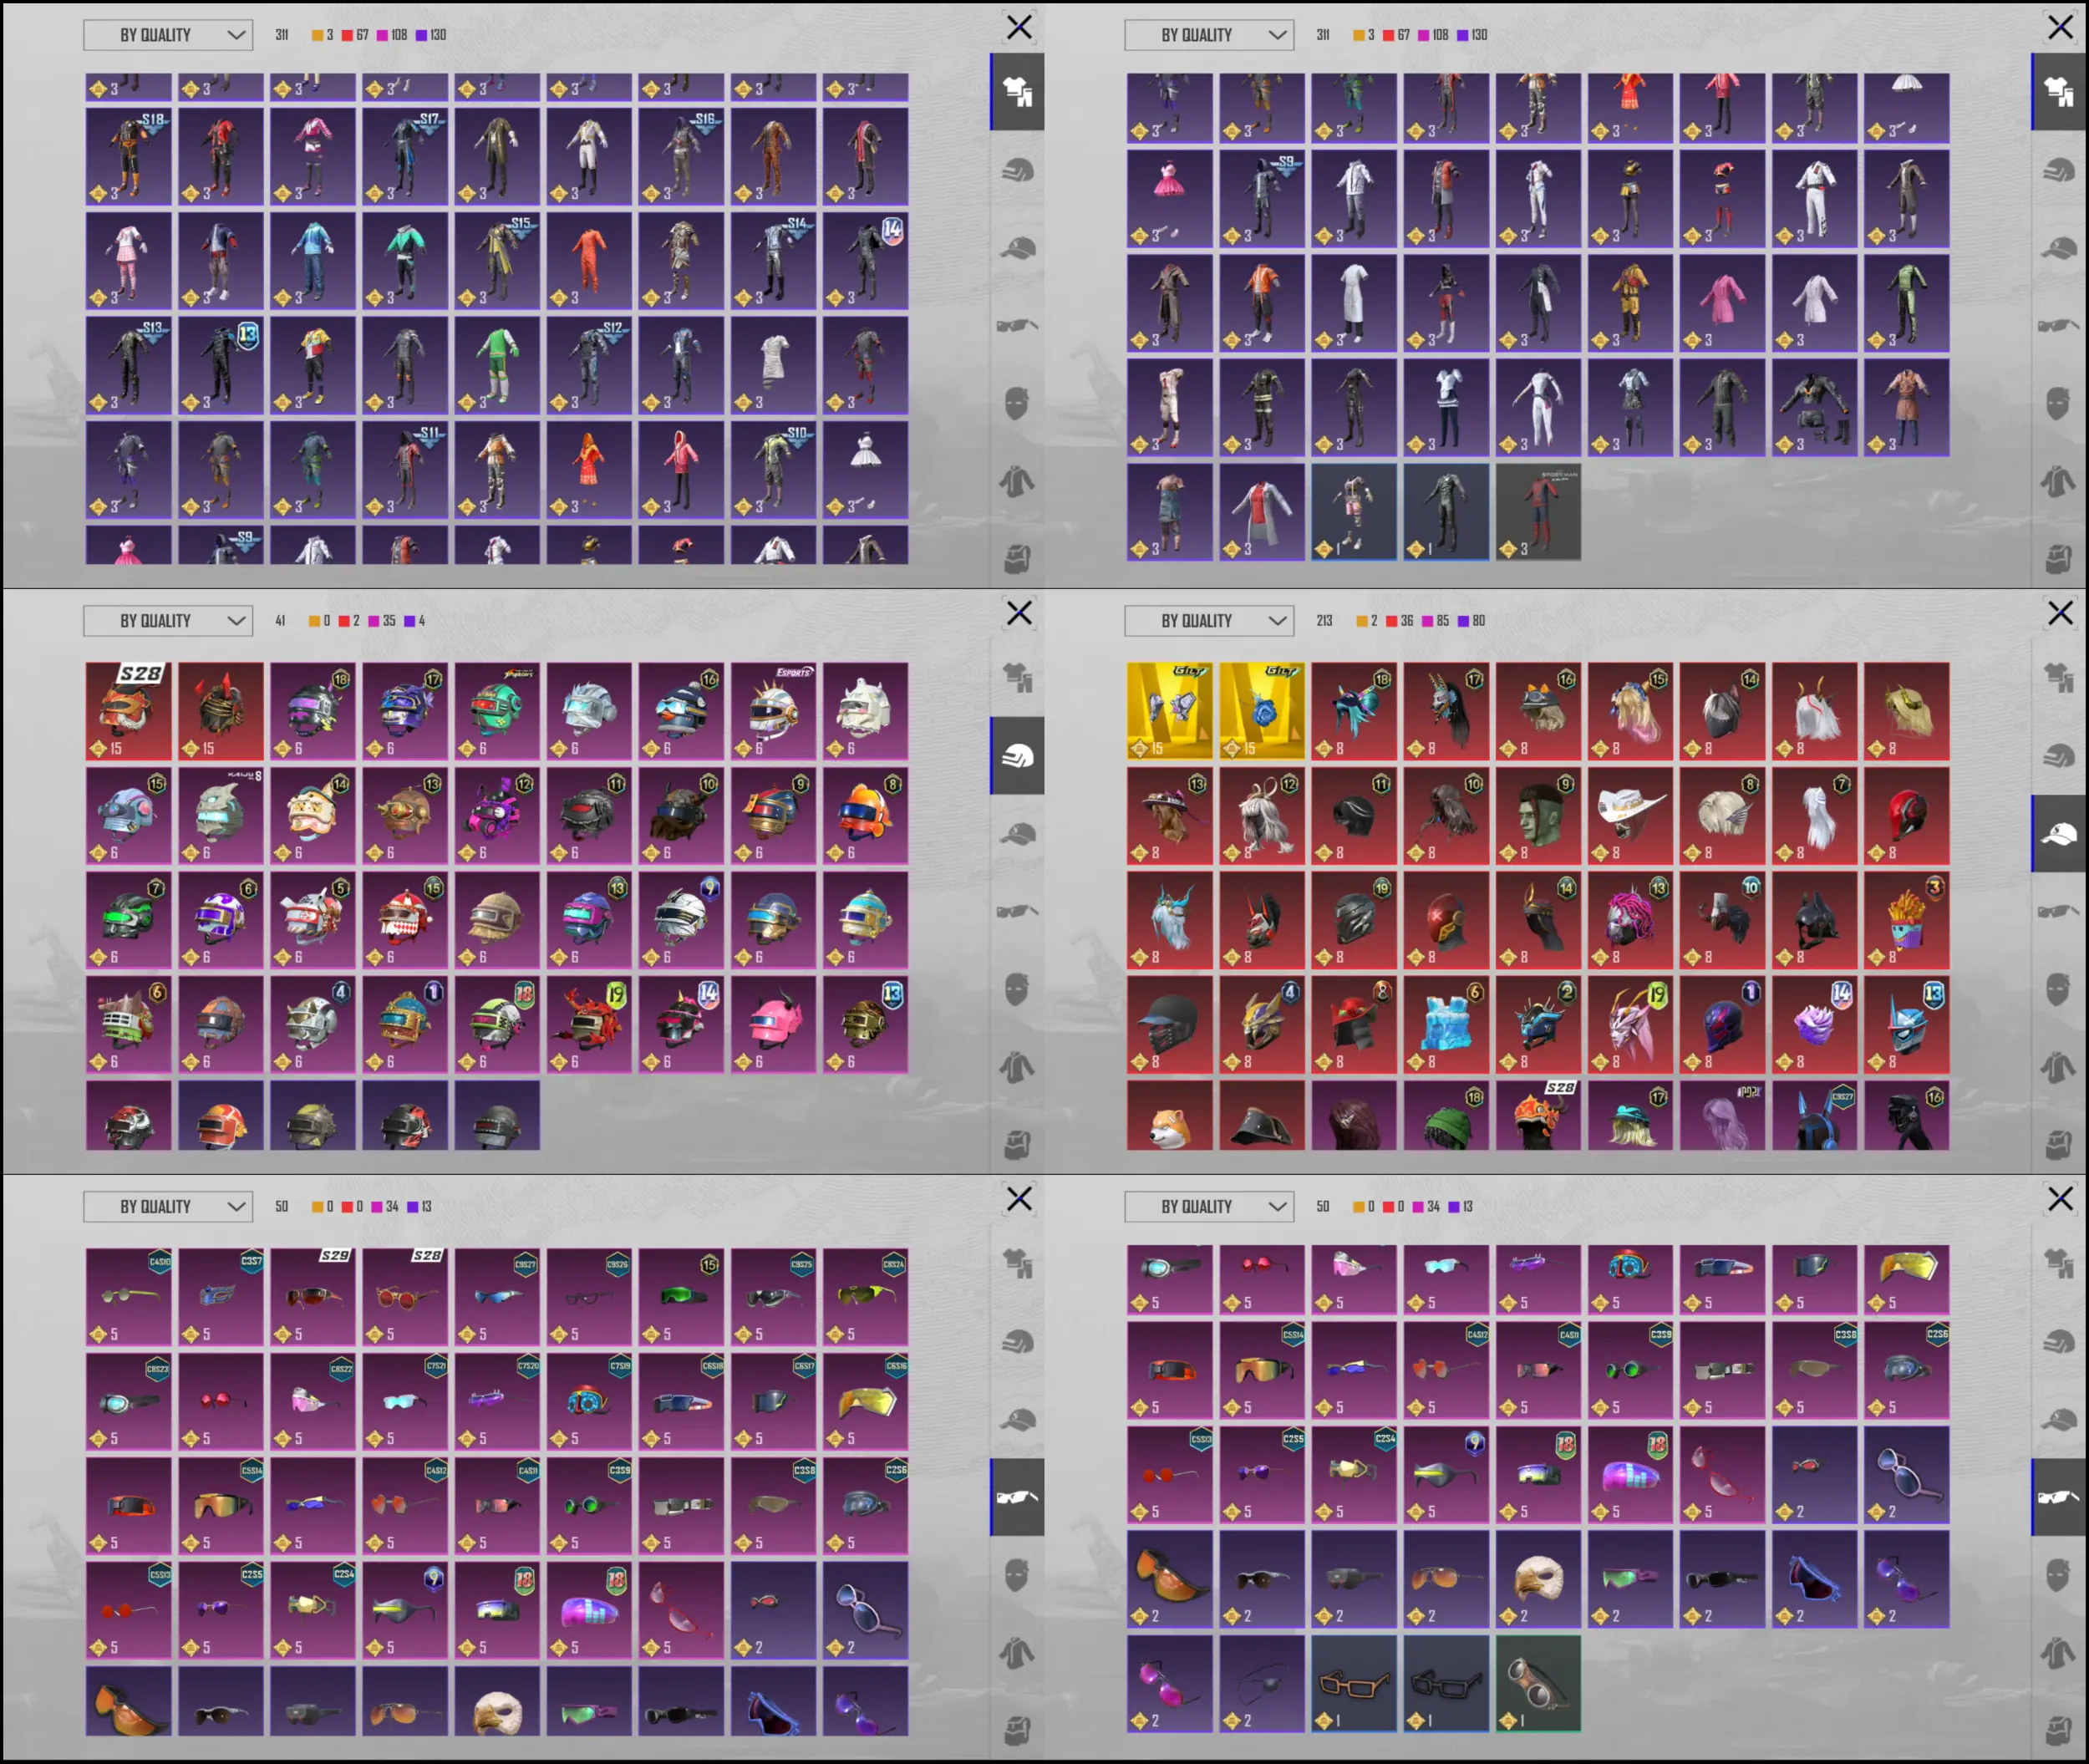The width and height of the screenshot is (2089, 1764).
Task: Select the french fries headwear item
Action: 1906,919
